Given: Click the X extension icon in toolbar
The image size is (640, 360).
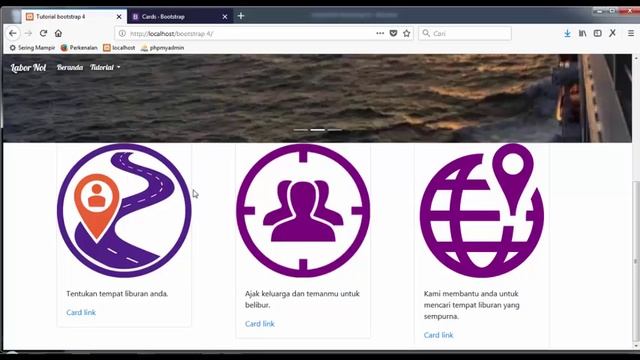Looking at the screenshot, I should click(x=613, y=33).
